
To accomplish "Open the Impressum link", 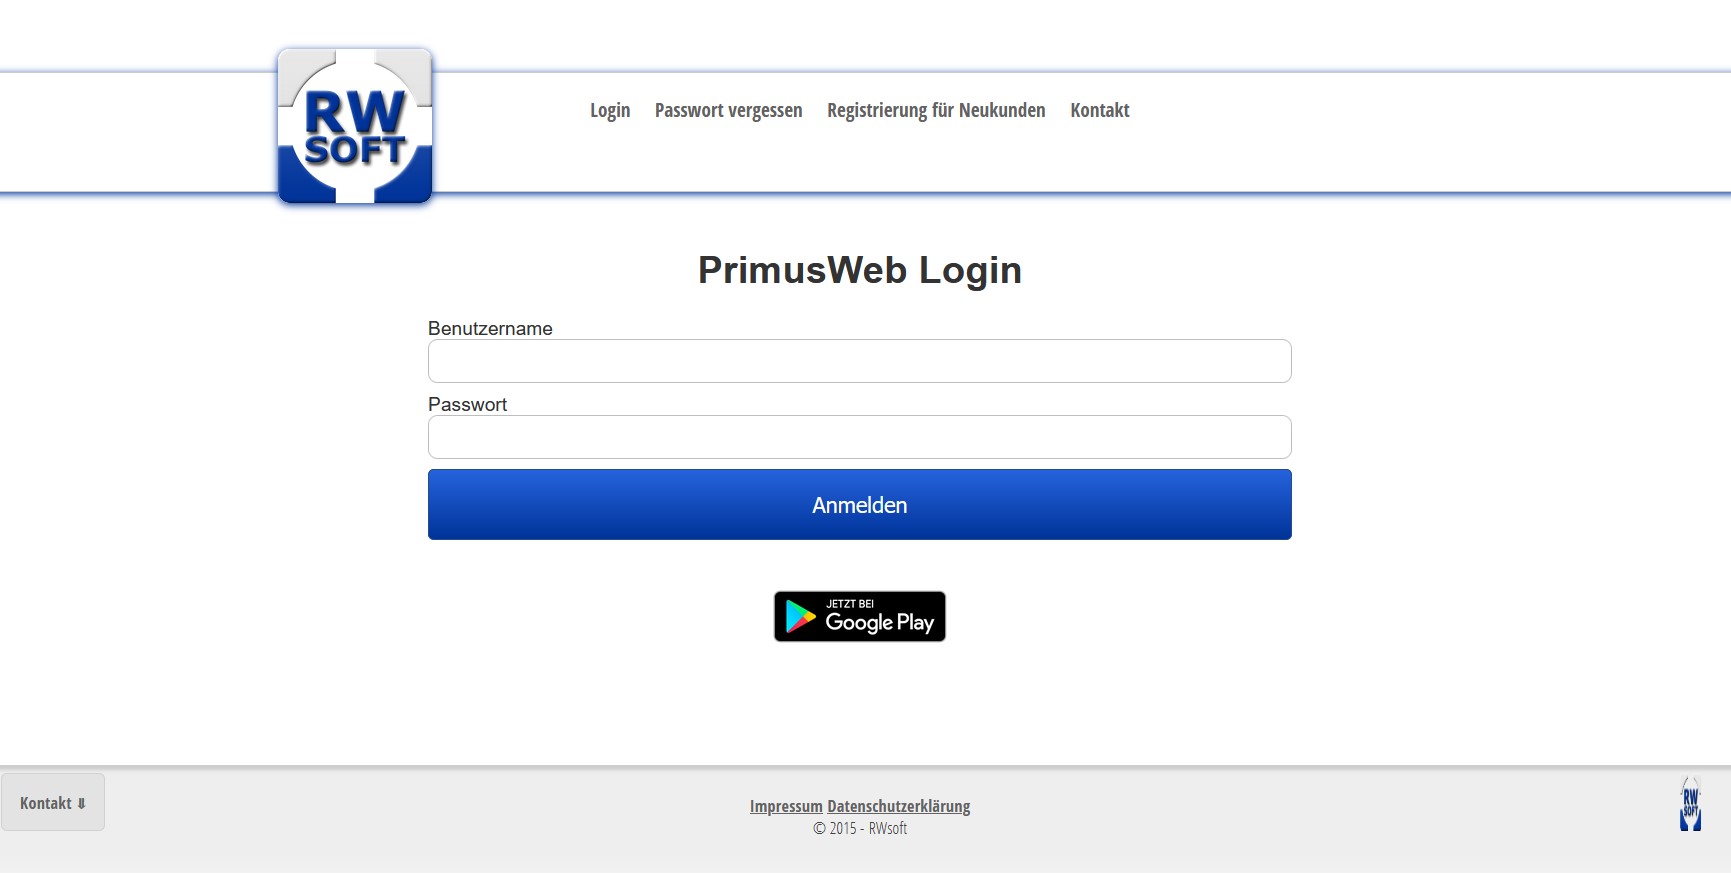I will pos(786,806).
